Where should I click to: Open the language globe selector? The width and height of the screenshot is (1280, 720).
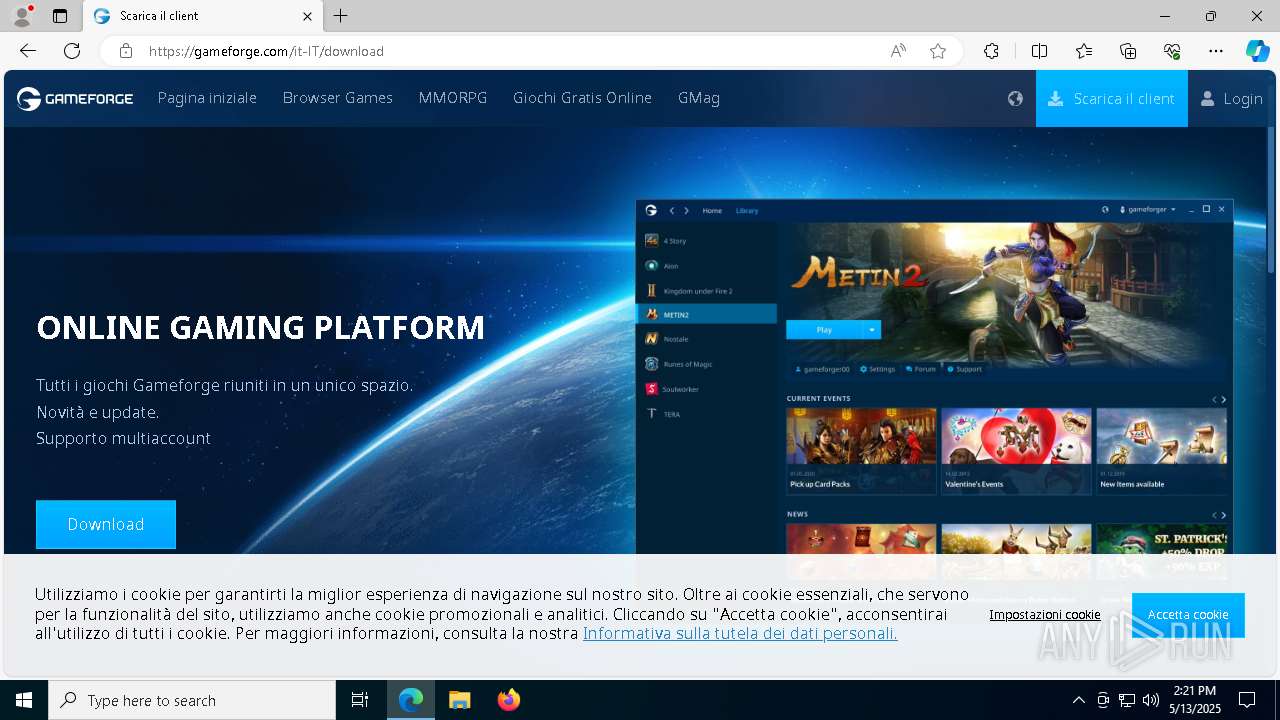click(x=1015, y=98)
